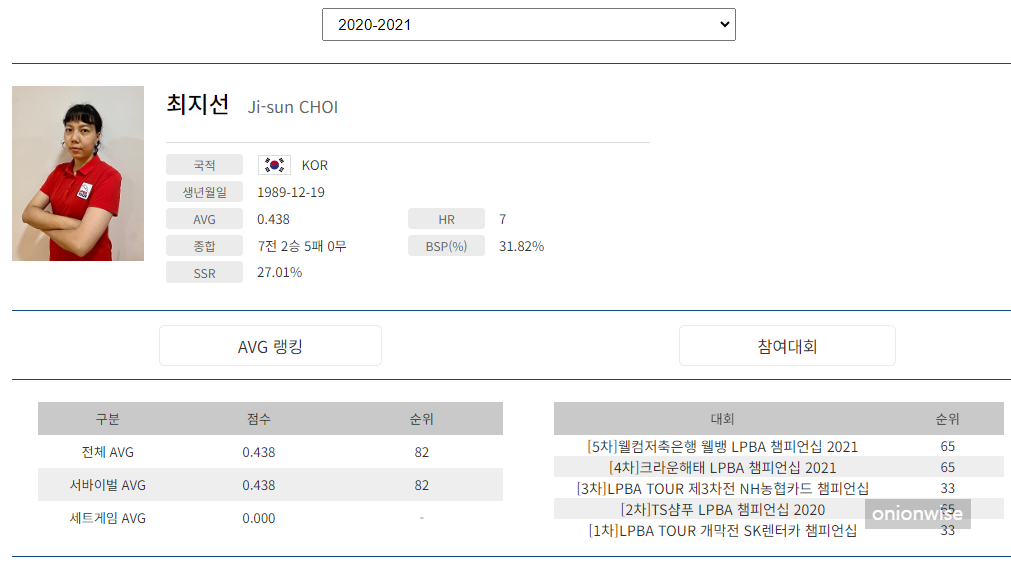
Task: Click the 점수 column header
Action: (x=259, y=419)
